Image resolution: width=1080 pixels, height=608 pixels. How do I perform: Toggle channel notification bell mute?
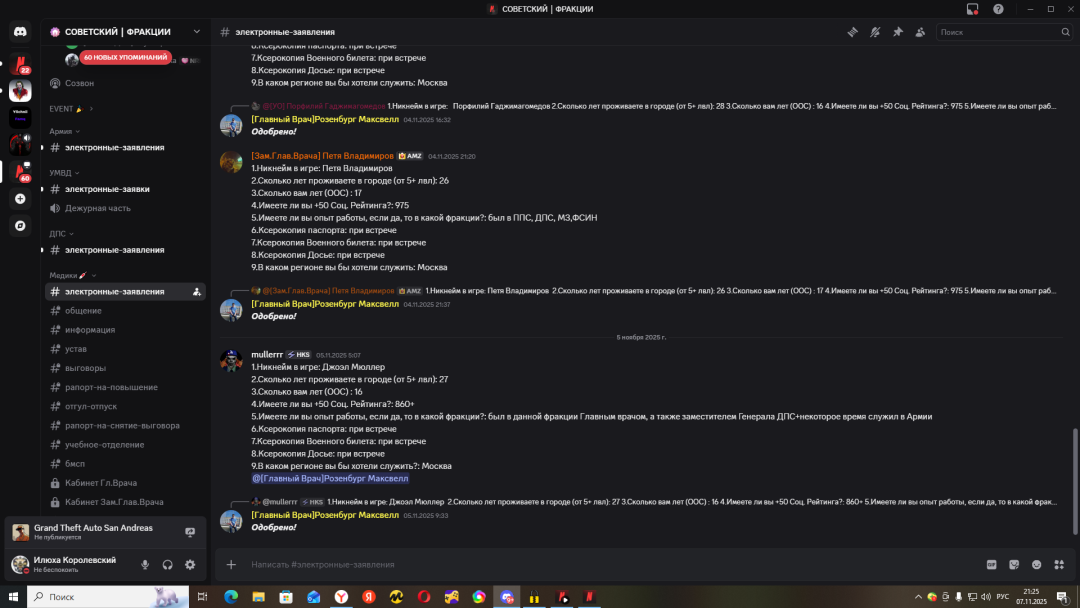click(875, 32)
